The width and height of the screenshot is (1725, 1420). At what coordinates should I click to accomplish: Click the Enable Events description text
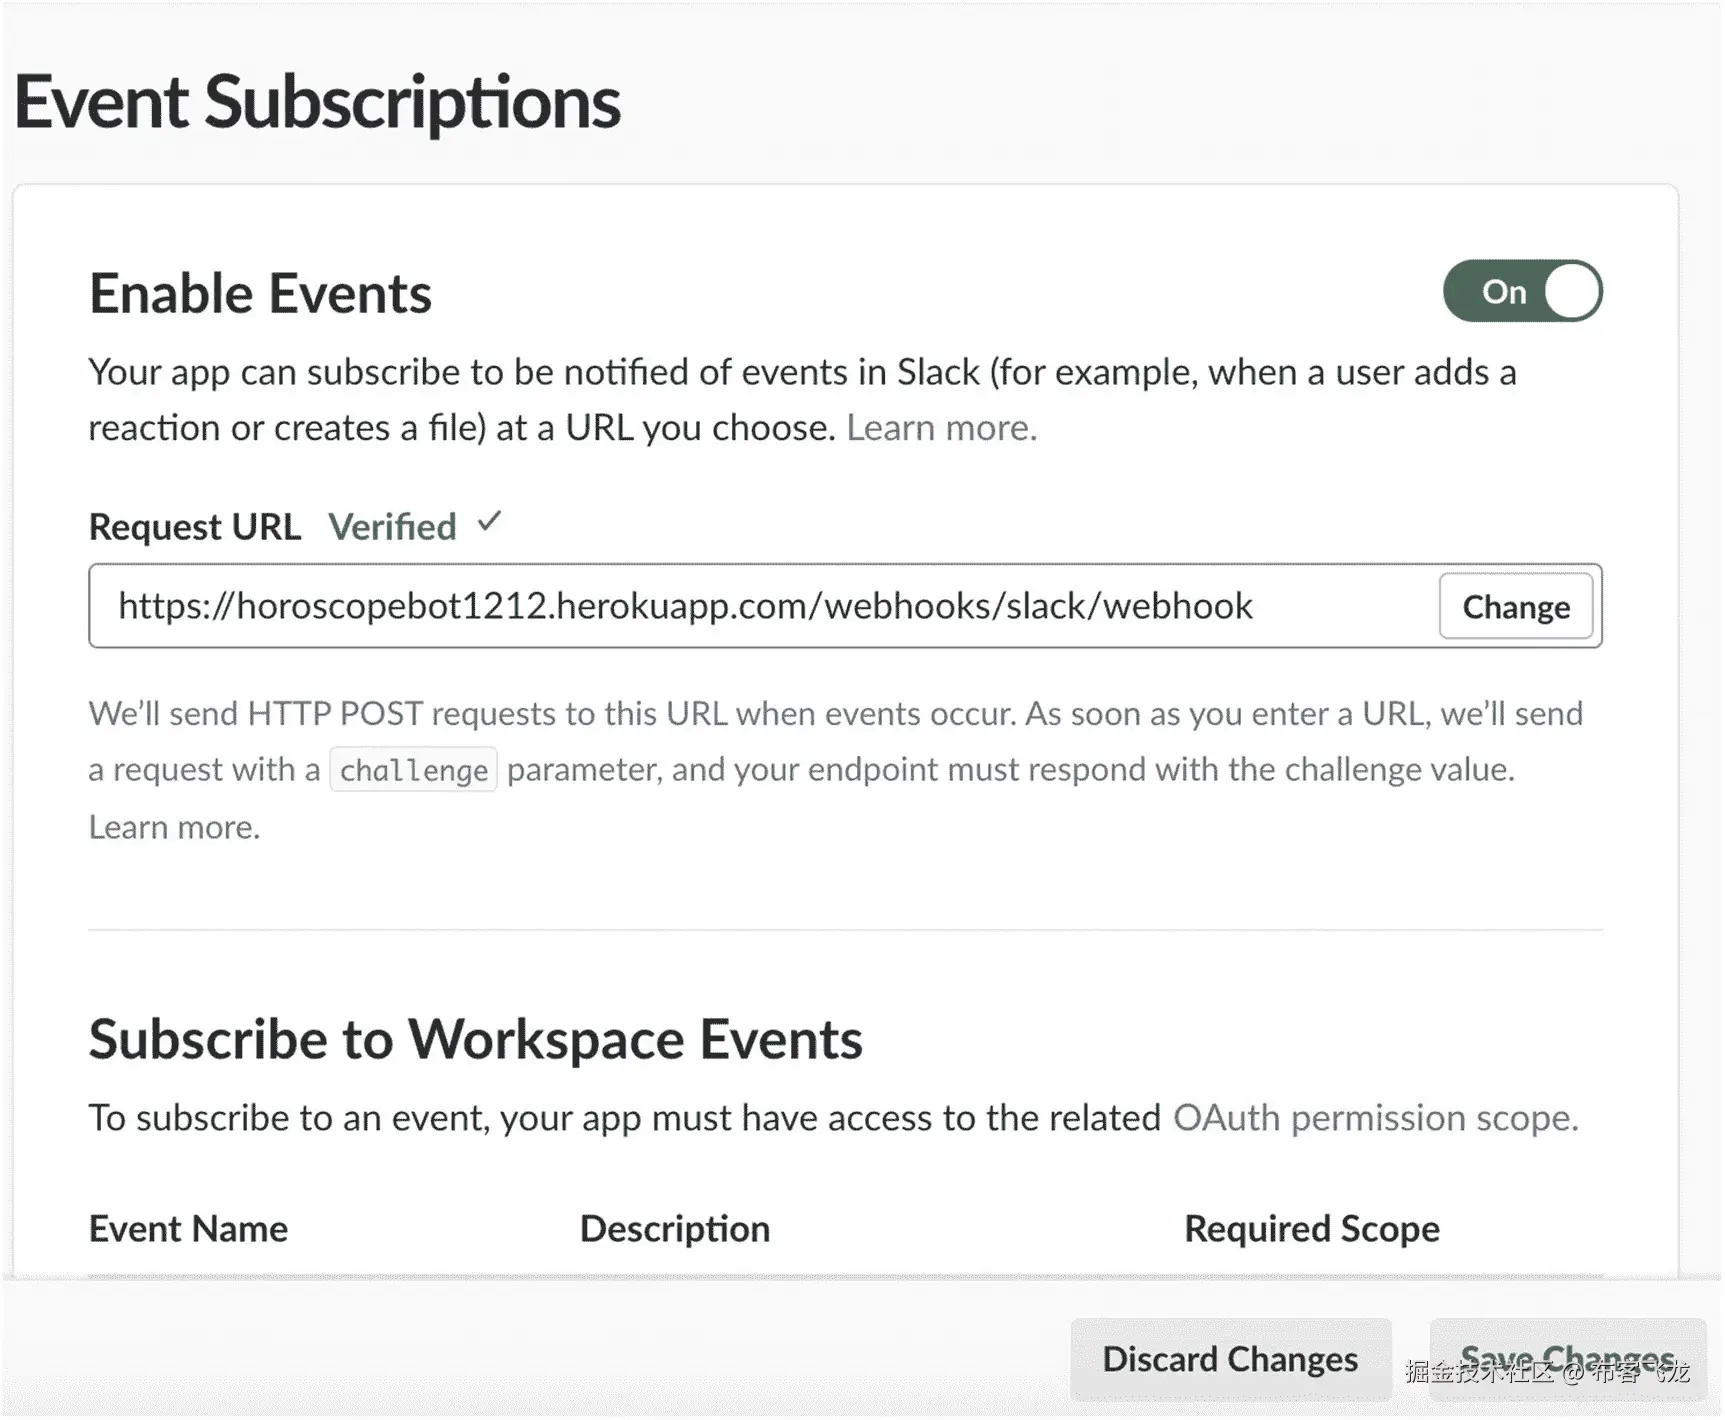[800, 373]
